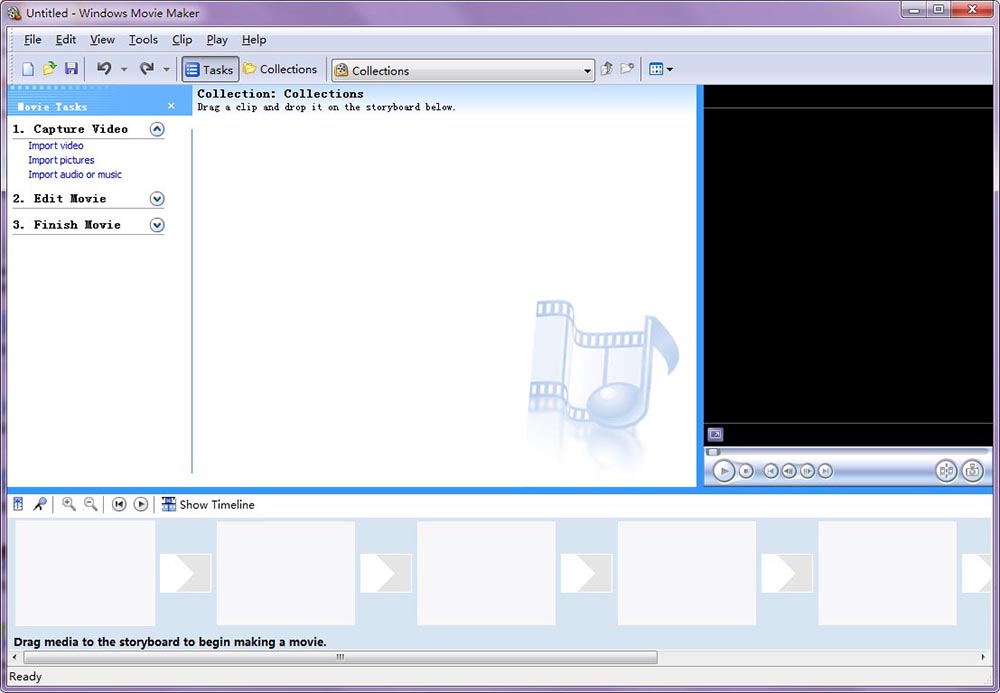1000x693 pixels.
Task: Click the preview Full Screen icon
Action: pos(716,434)
